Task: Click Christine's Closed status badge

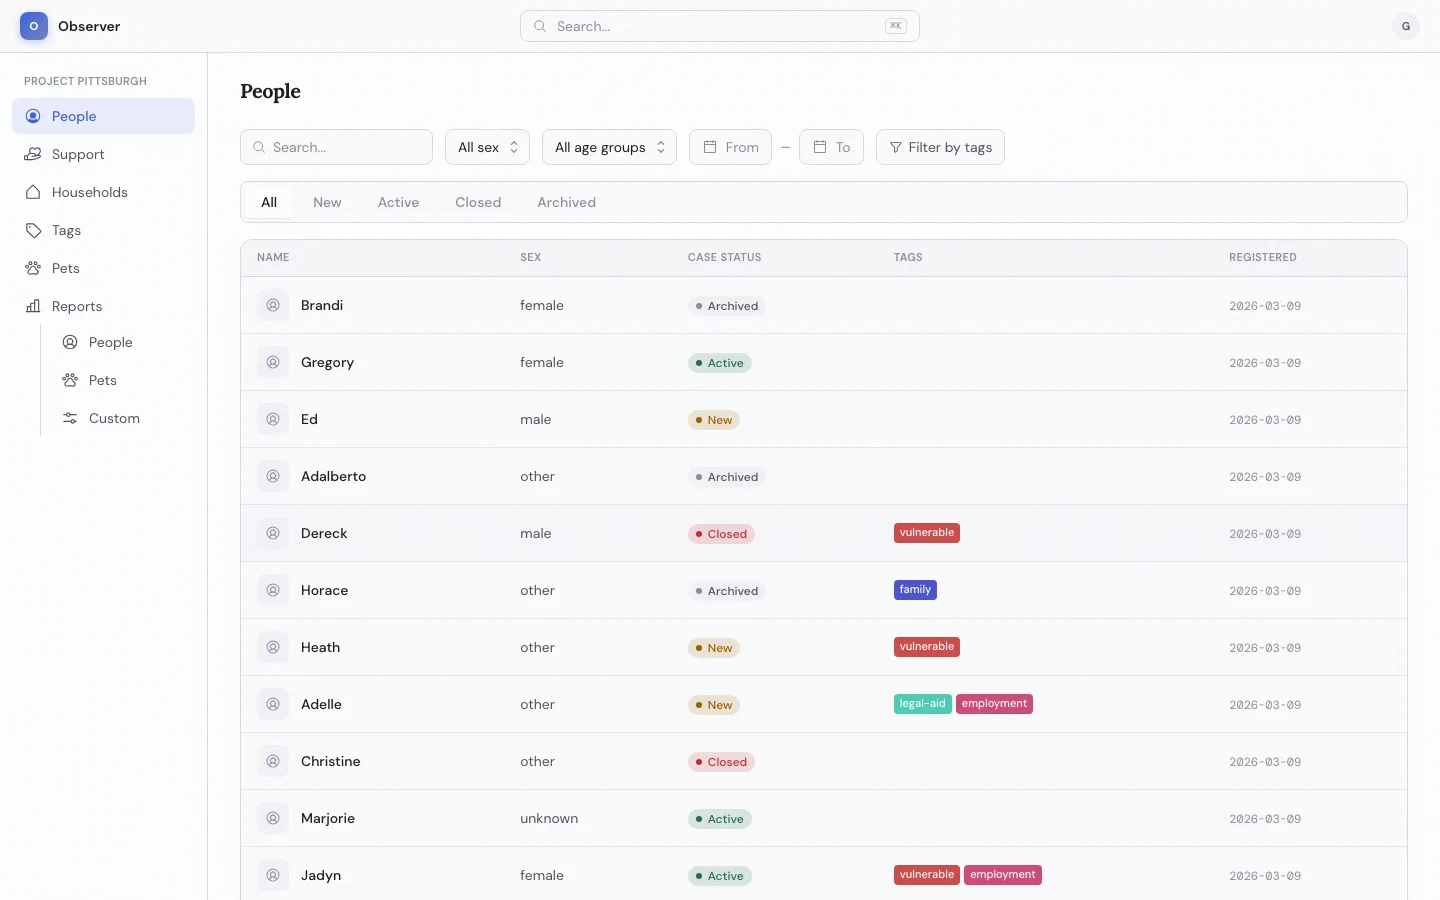Action: tap(721, 762)
